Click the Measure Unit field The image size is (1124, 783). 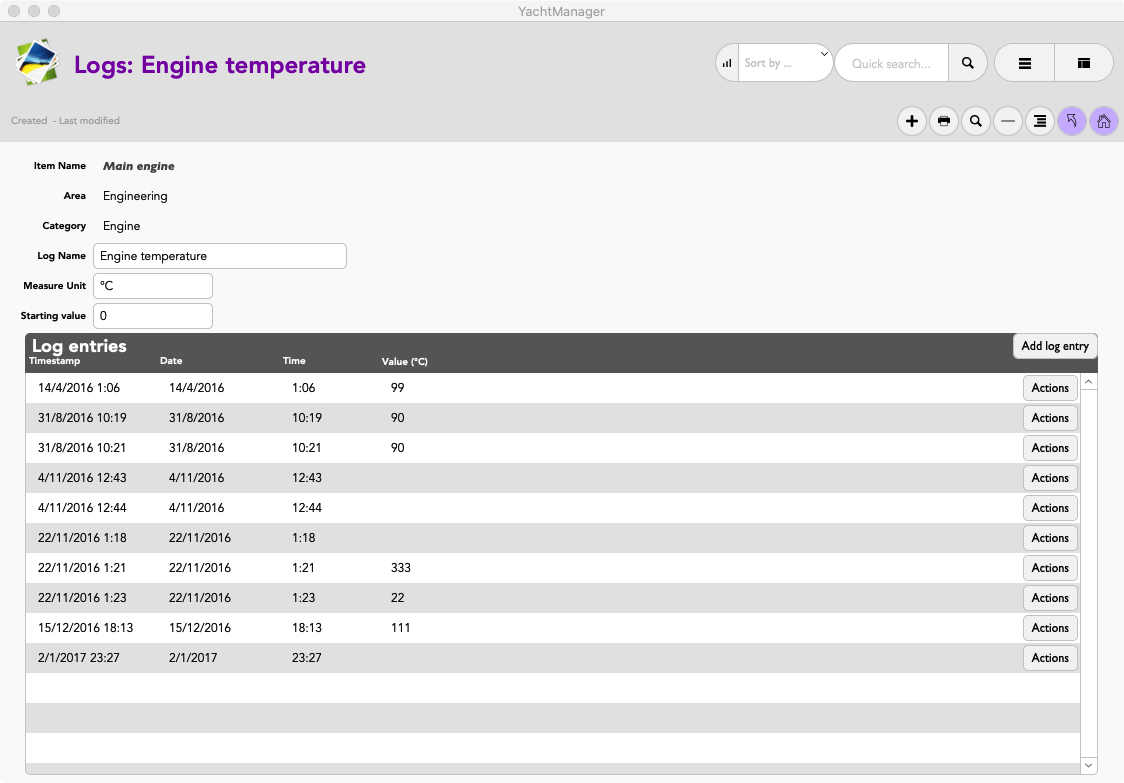tap(153, 286)
